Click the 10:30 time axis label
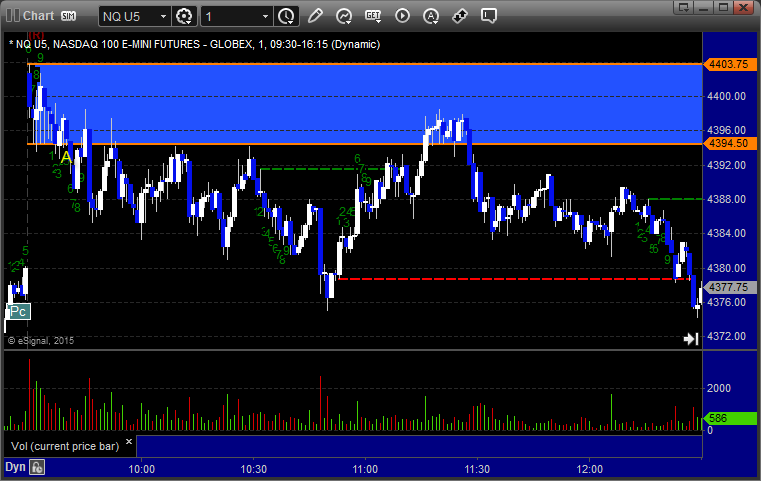The image size is (761, 481). 254,469
